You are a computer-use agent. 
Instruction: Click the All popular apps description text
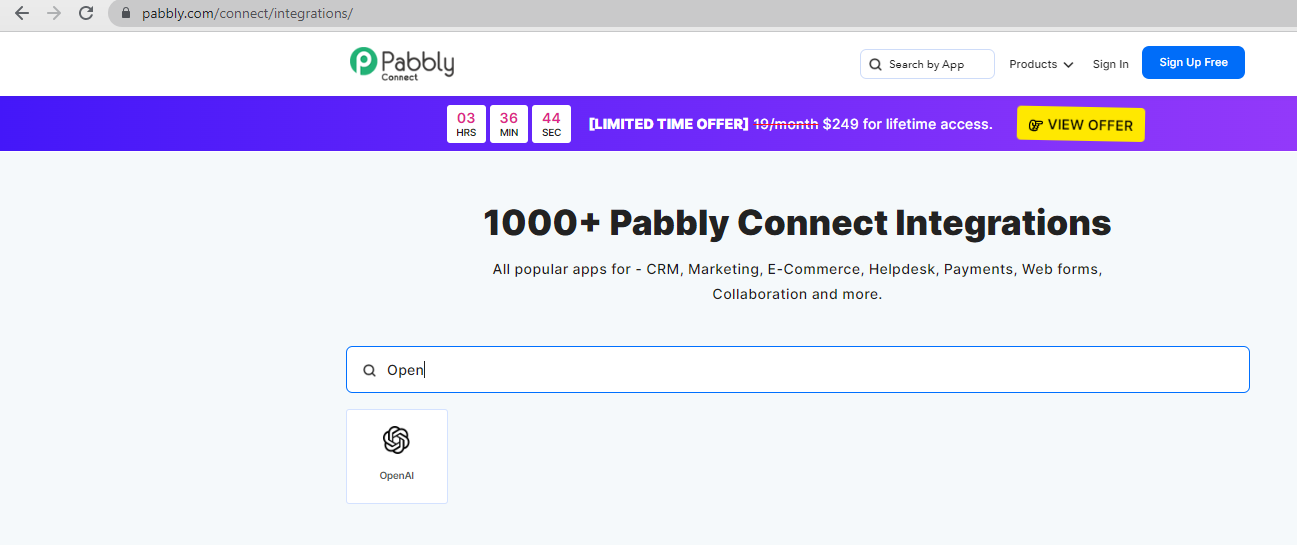[x=797, y=282]
